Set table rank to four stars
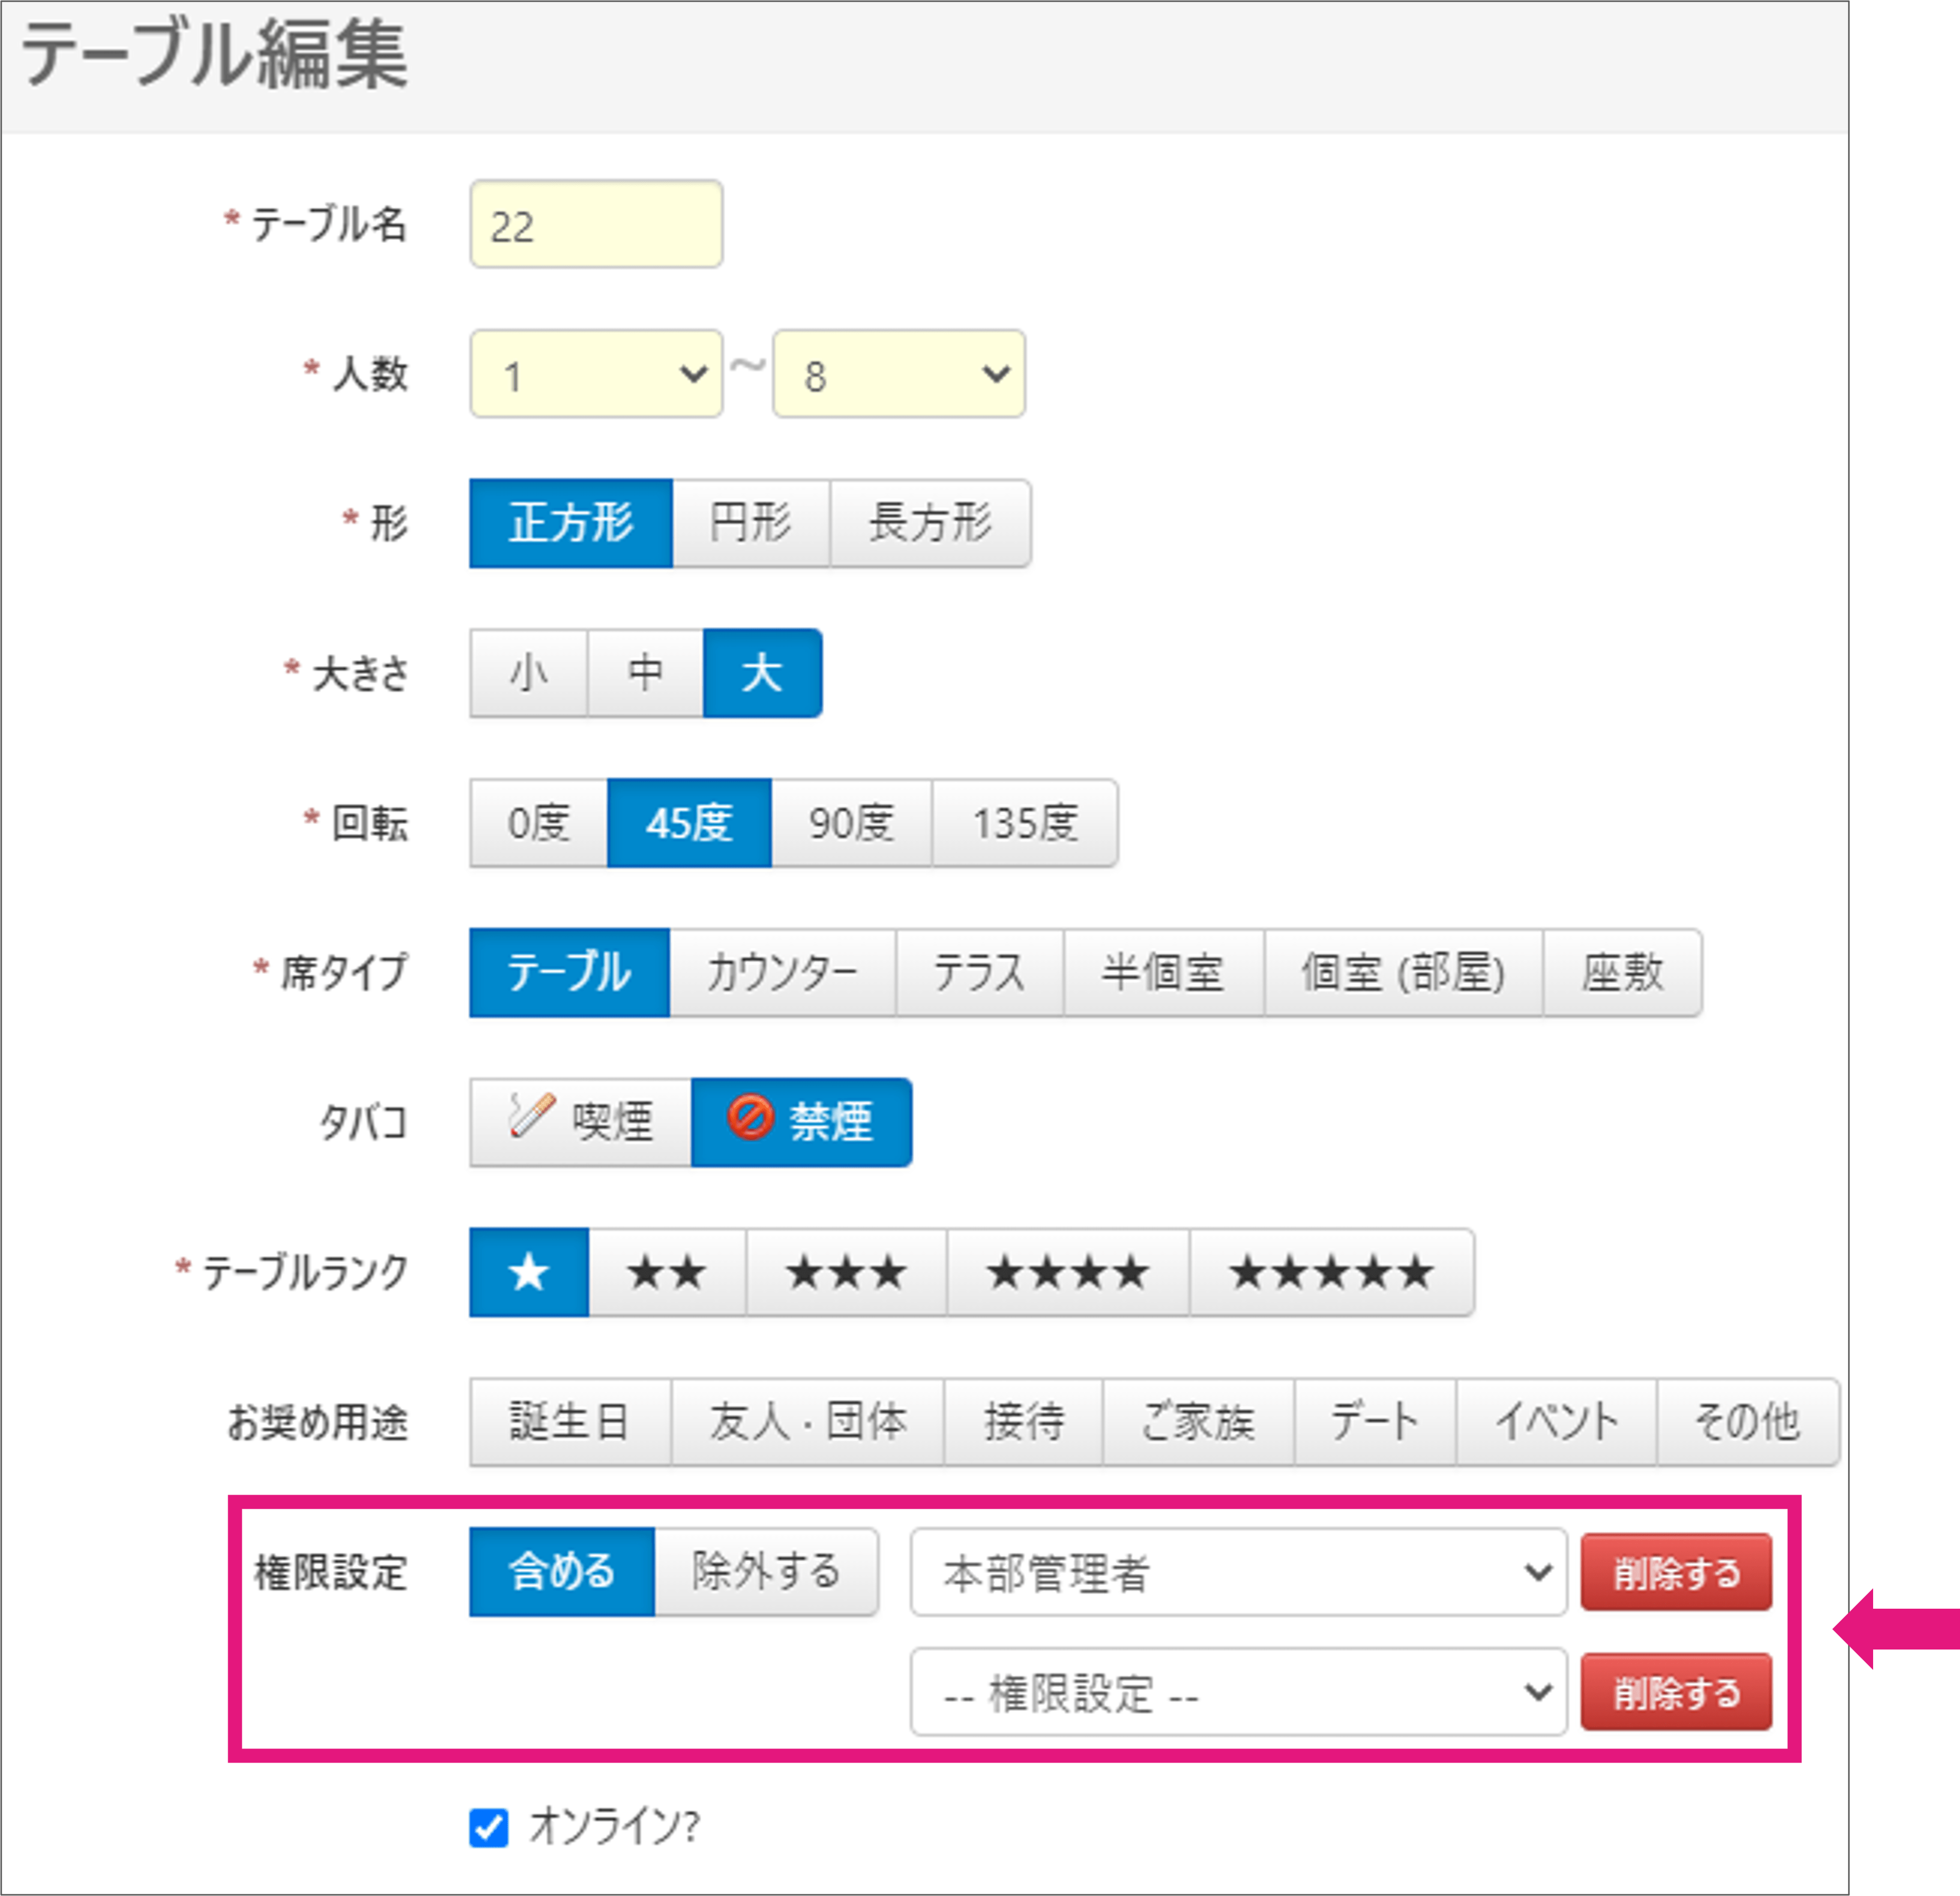The image size is (1960, 1896). pyautogui.click(x=1068, y=1272)
